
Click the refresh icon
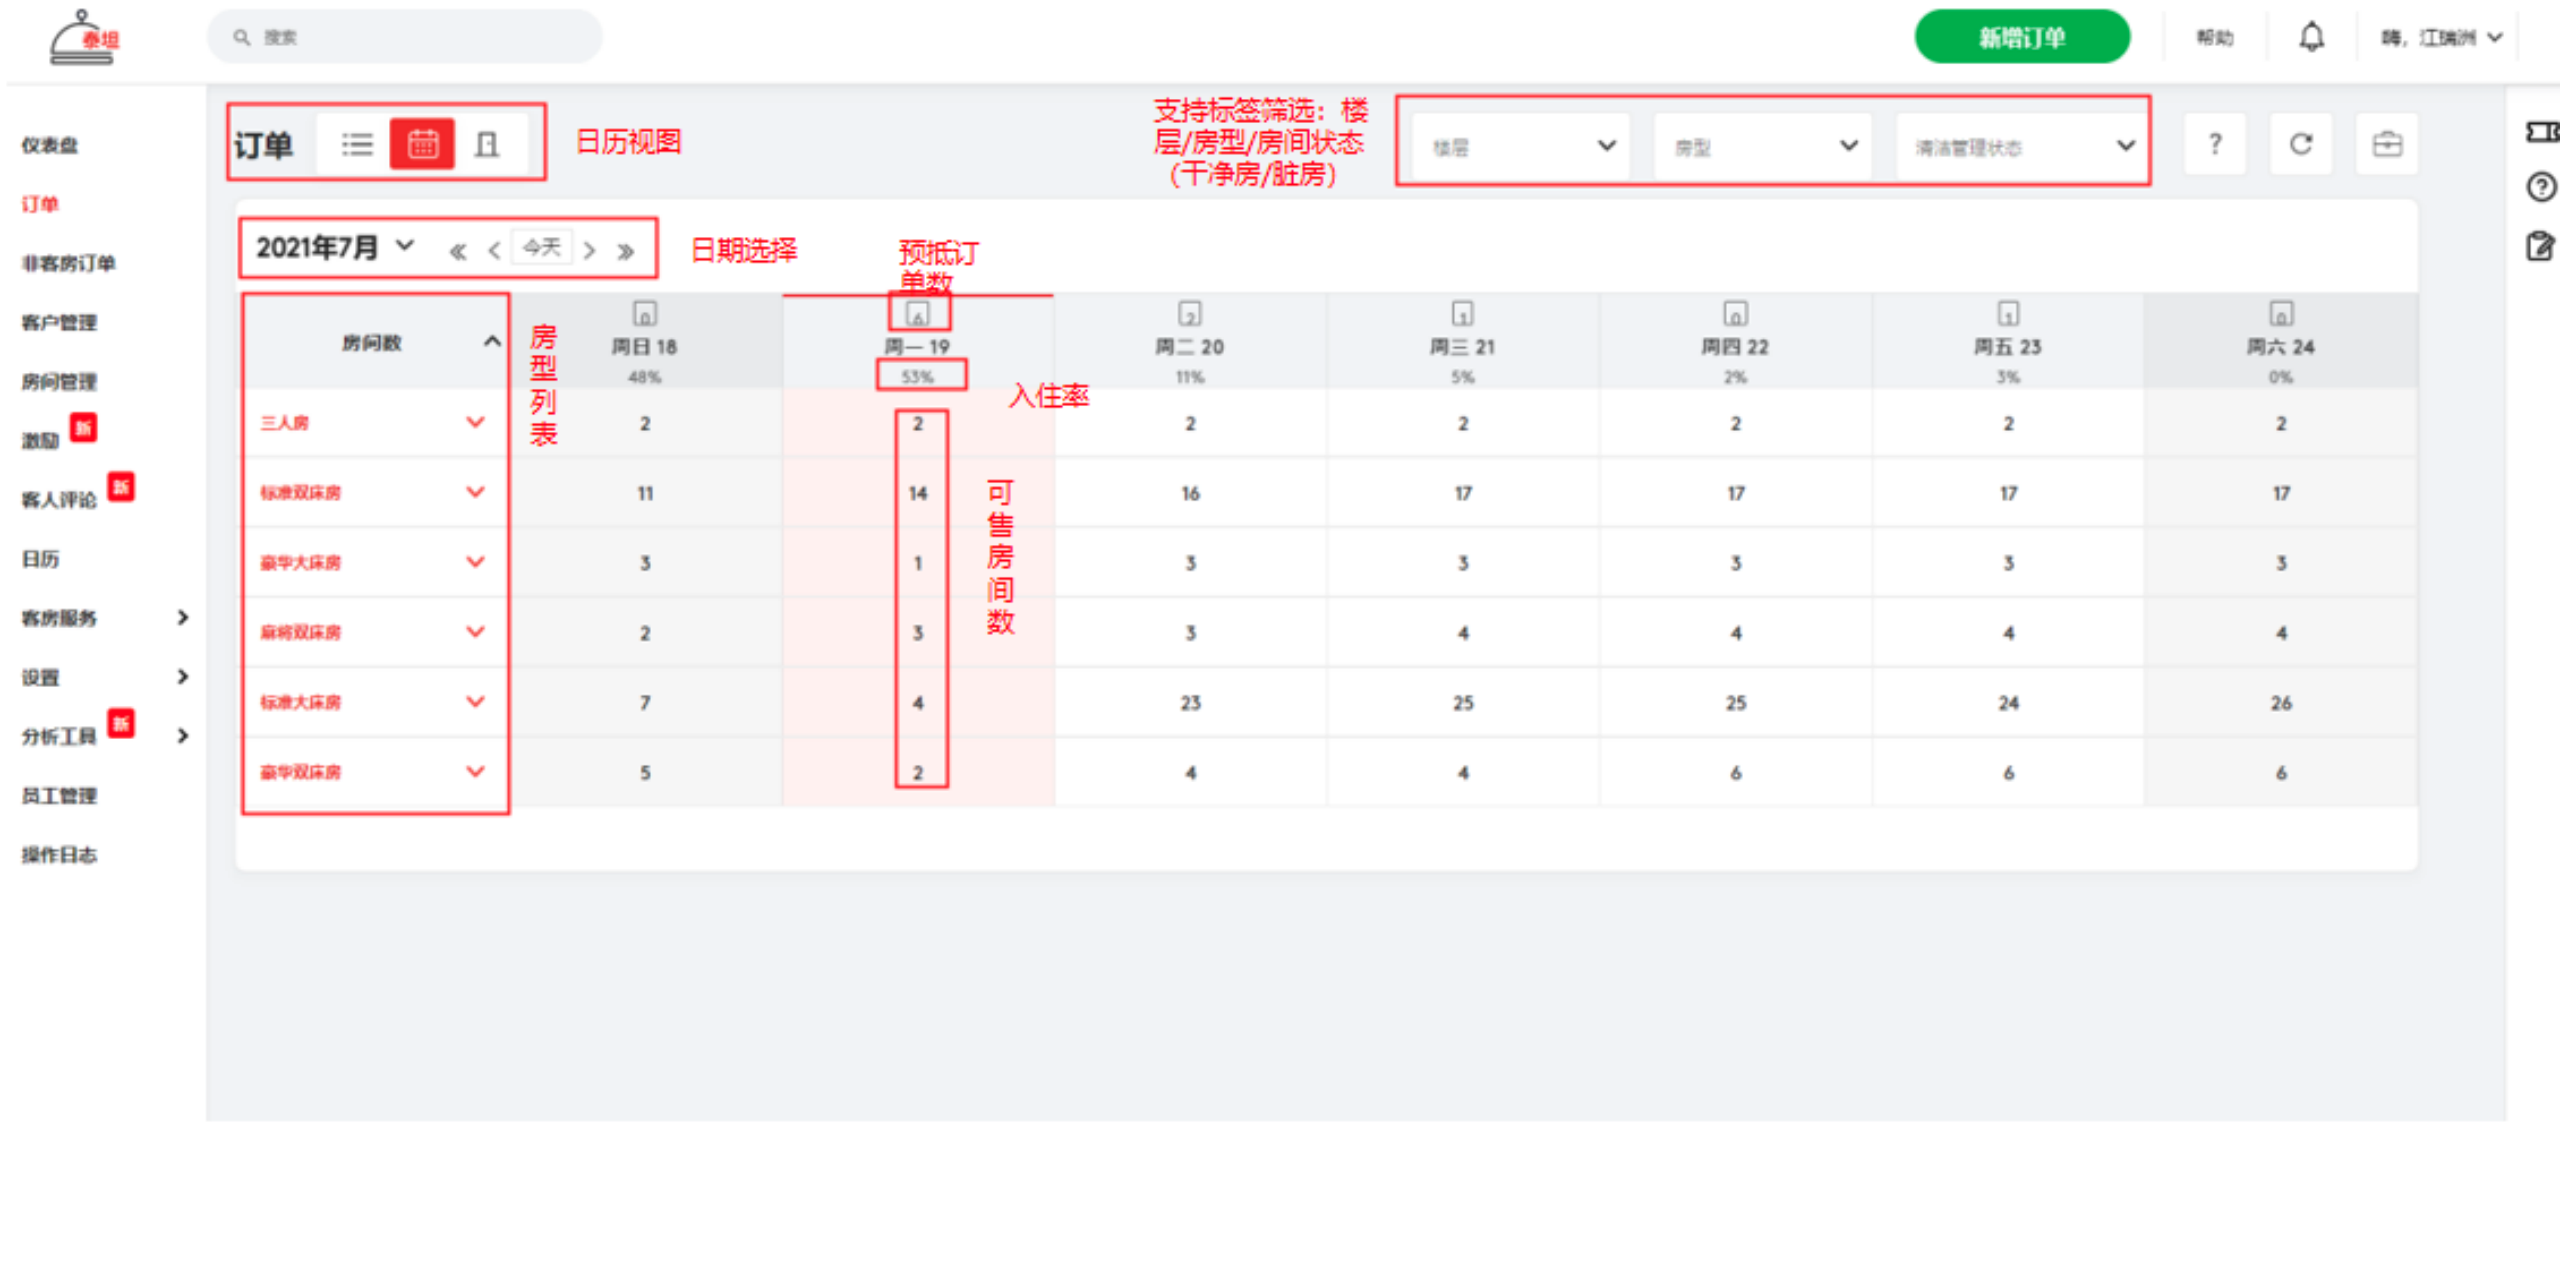coord(2300,145)
